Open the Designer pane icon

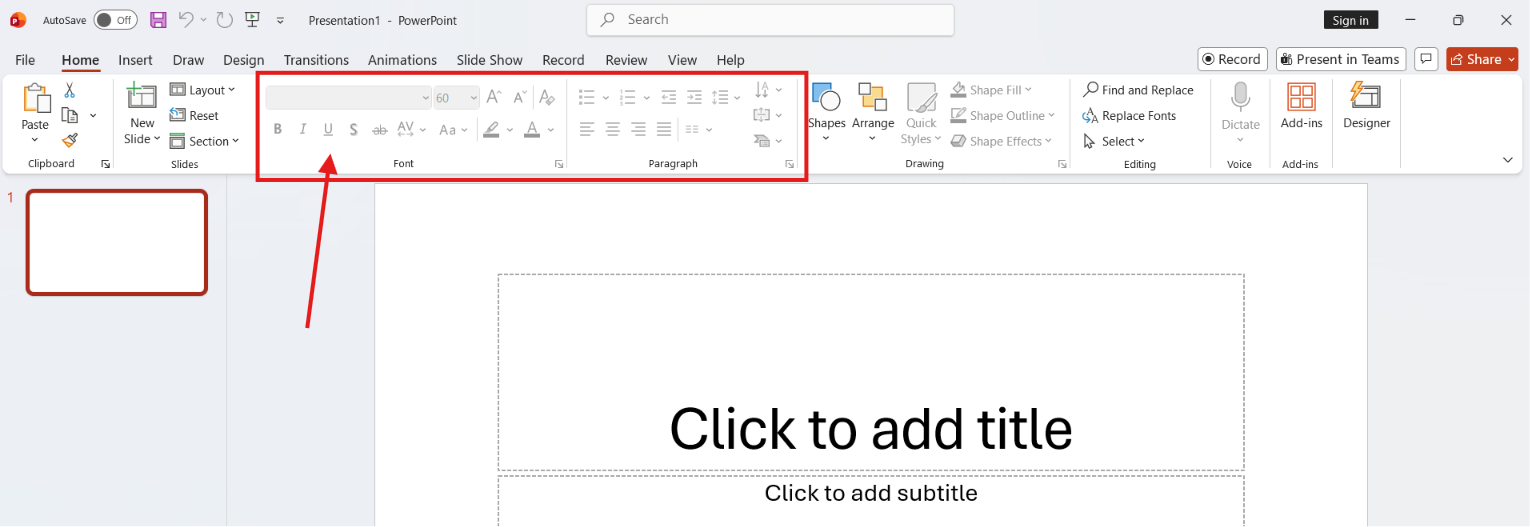coord(1366,96)
